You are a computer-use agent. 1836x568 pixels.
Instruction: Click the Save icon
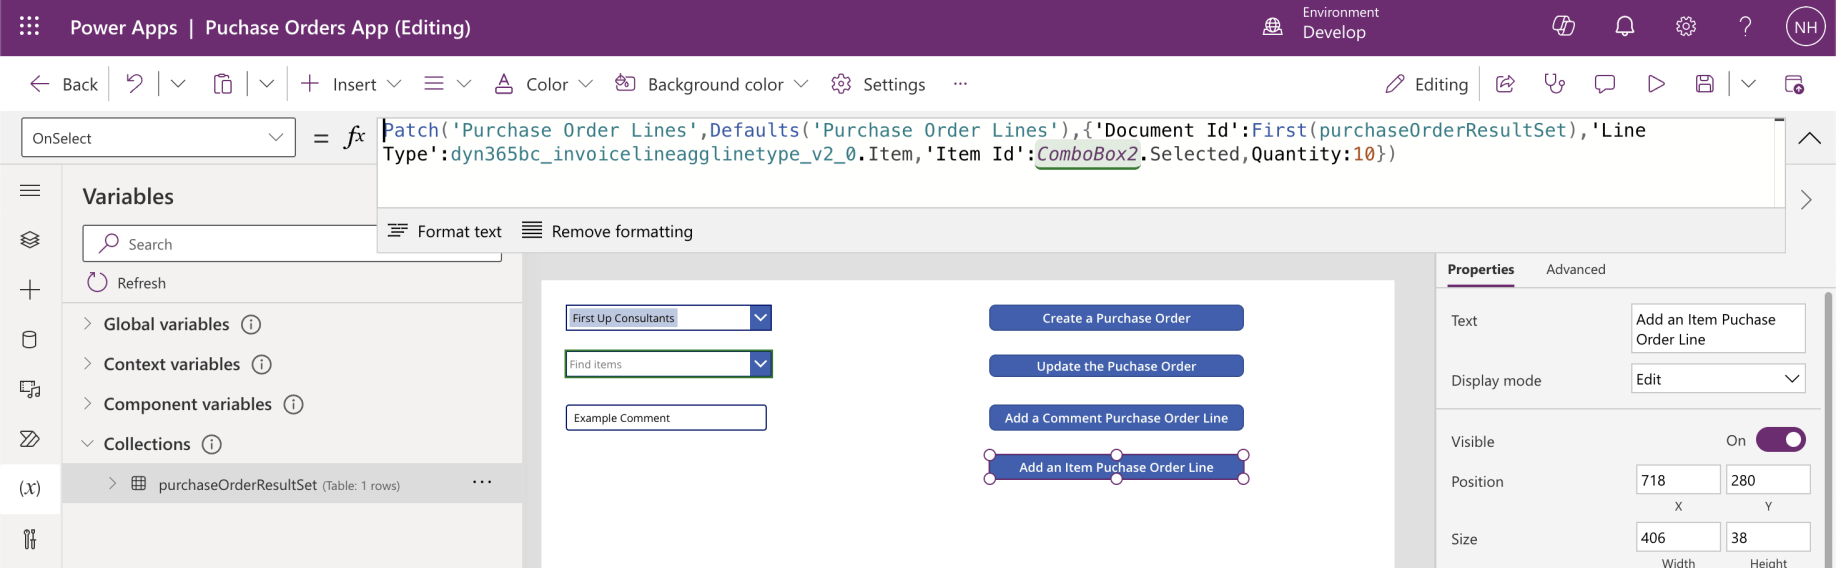point(1705,84)
